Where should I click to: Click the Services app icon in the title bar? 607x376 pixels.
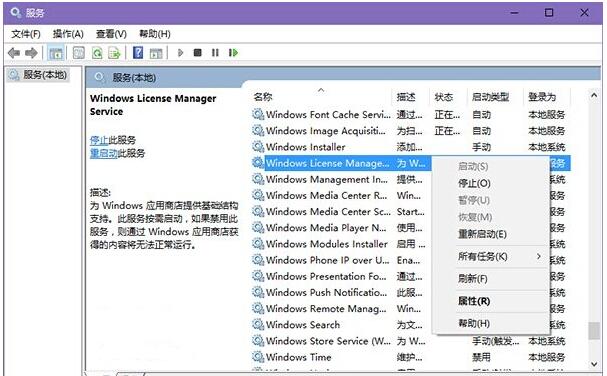[x=15, y=13]
